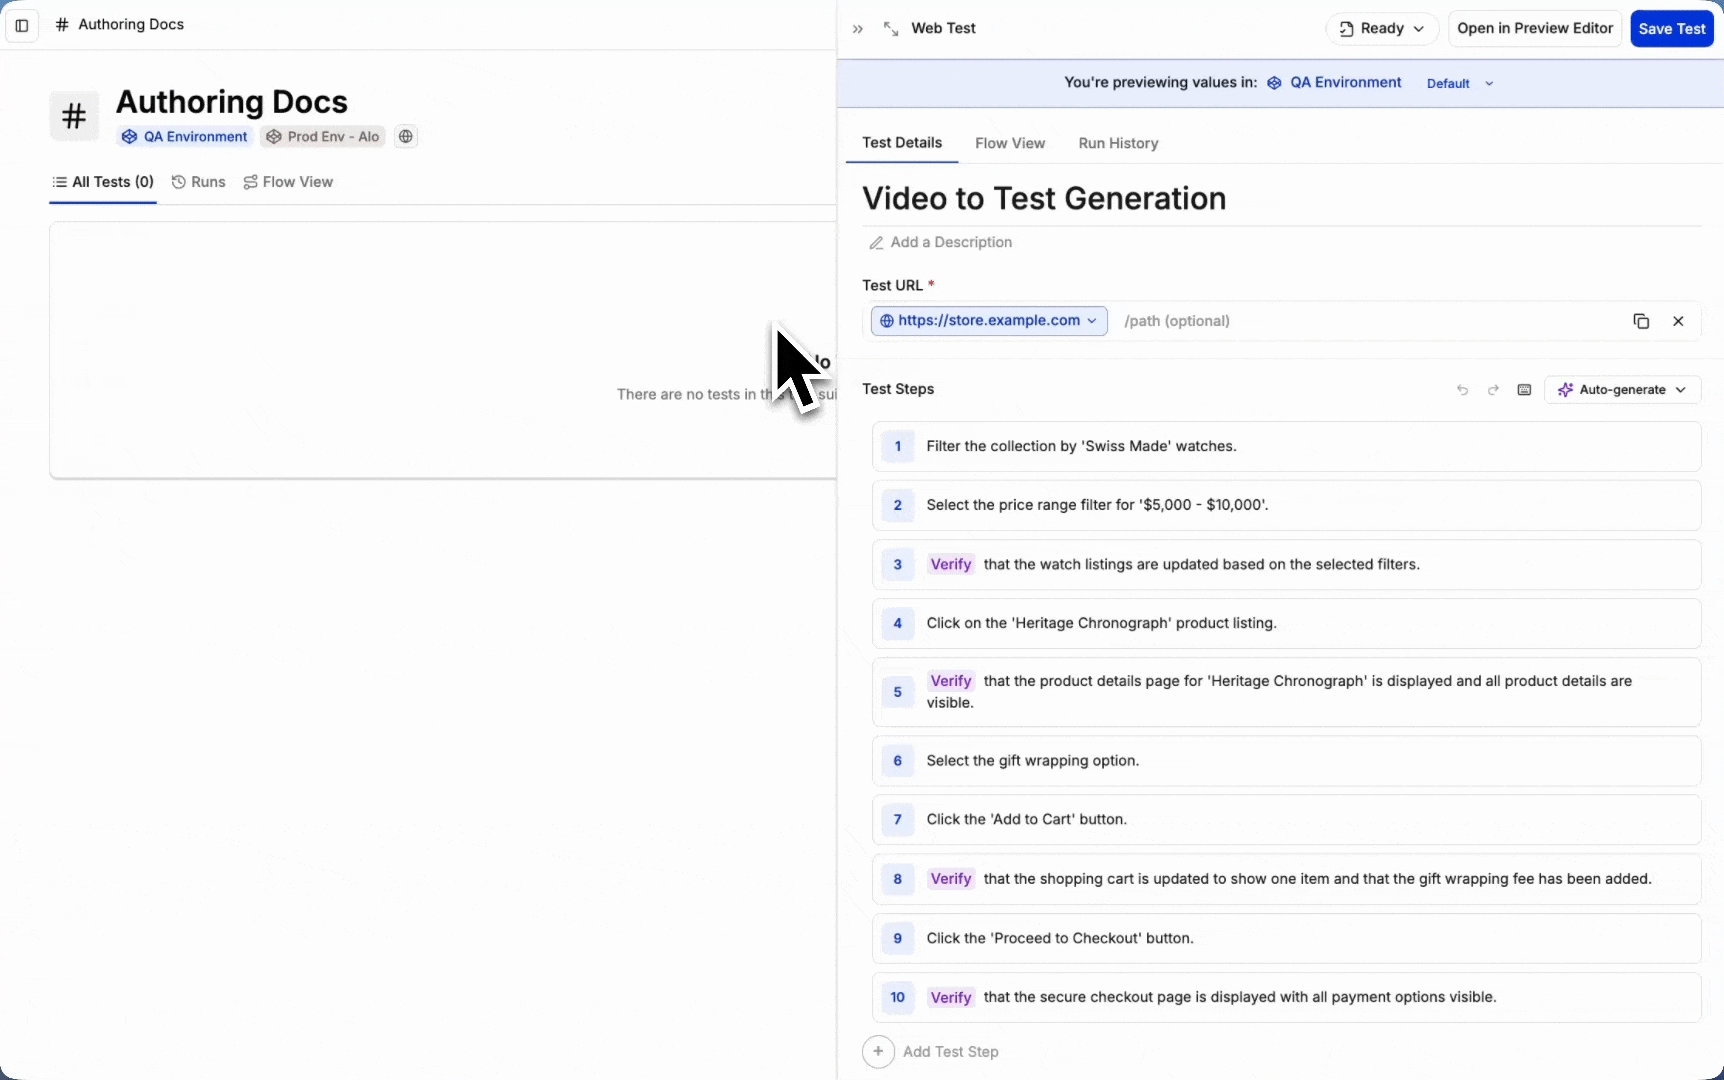Click Add Test Step label
This screenshot has width=1724, height=1080.
tap(951, 1052)
